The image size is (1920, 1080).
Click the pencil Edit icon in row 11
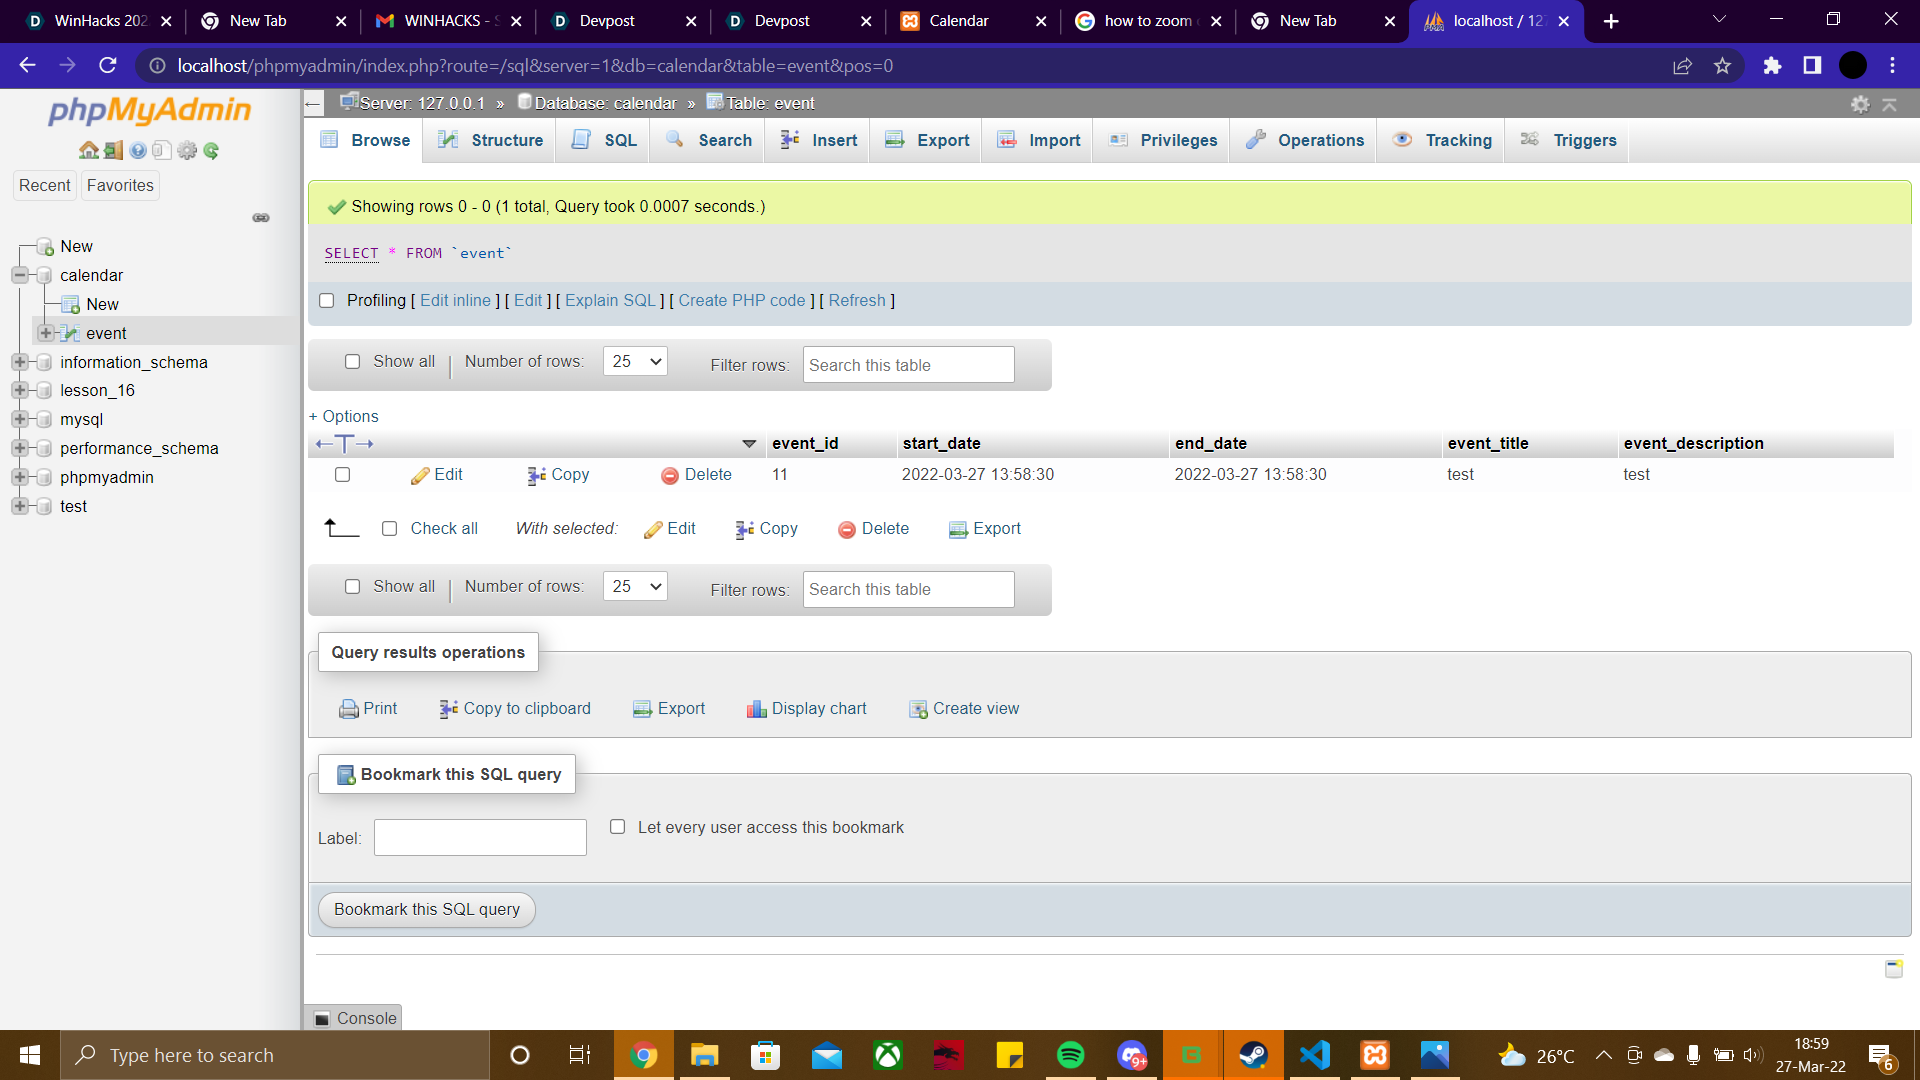point(420,476)
